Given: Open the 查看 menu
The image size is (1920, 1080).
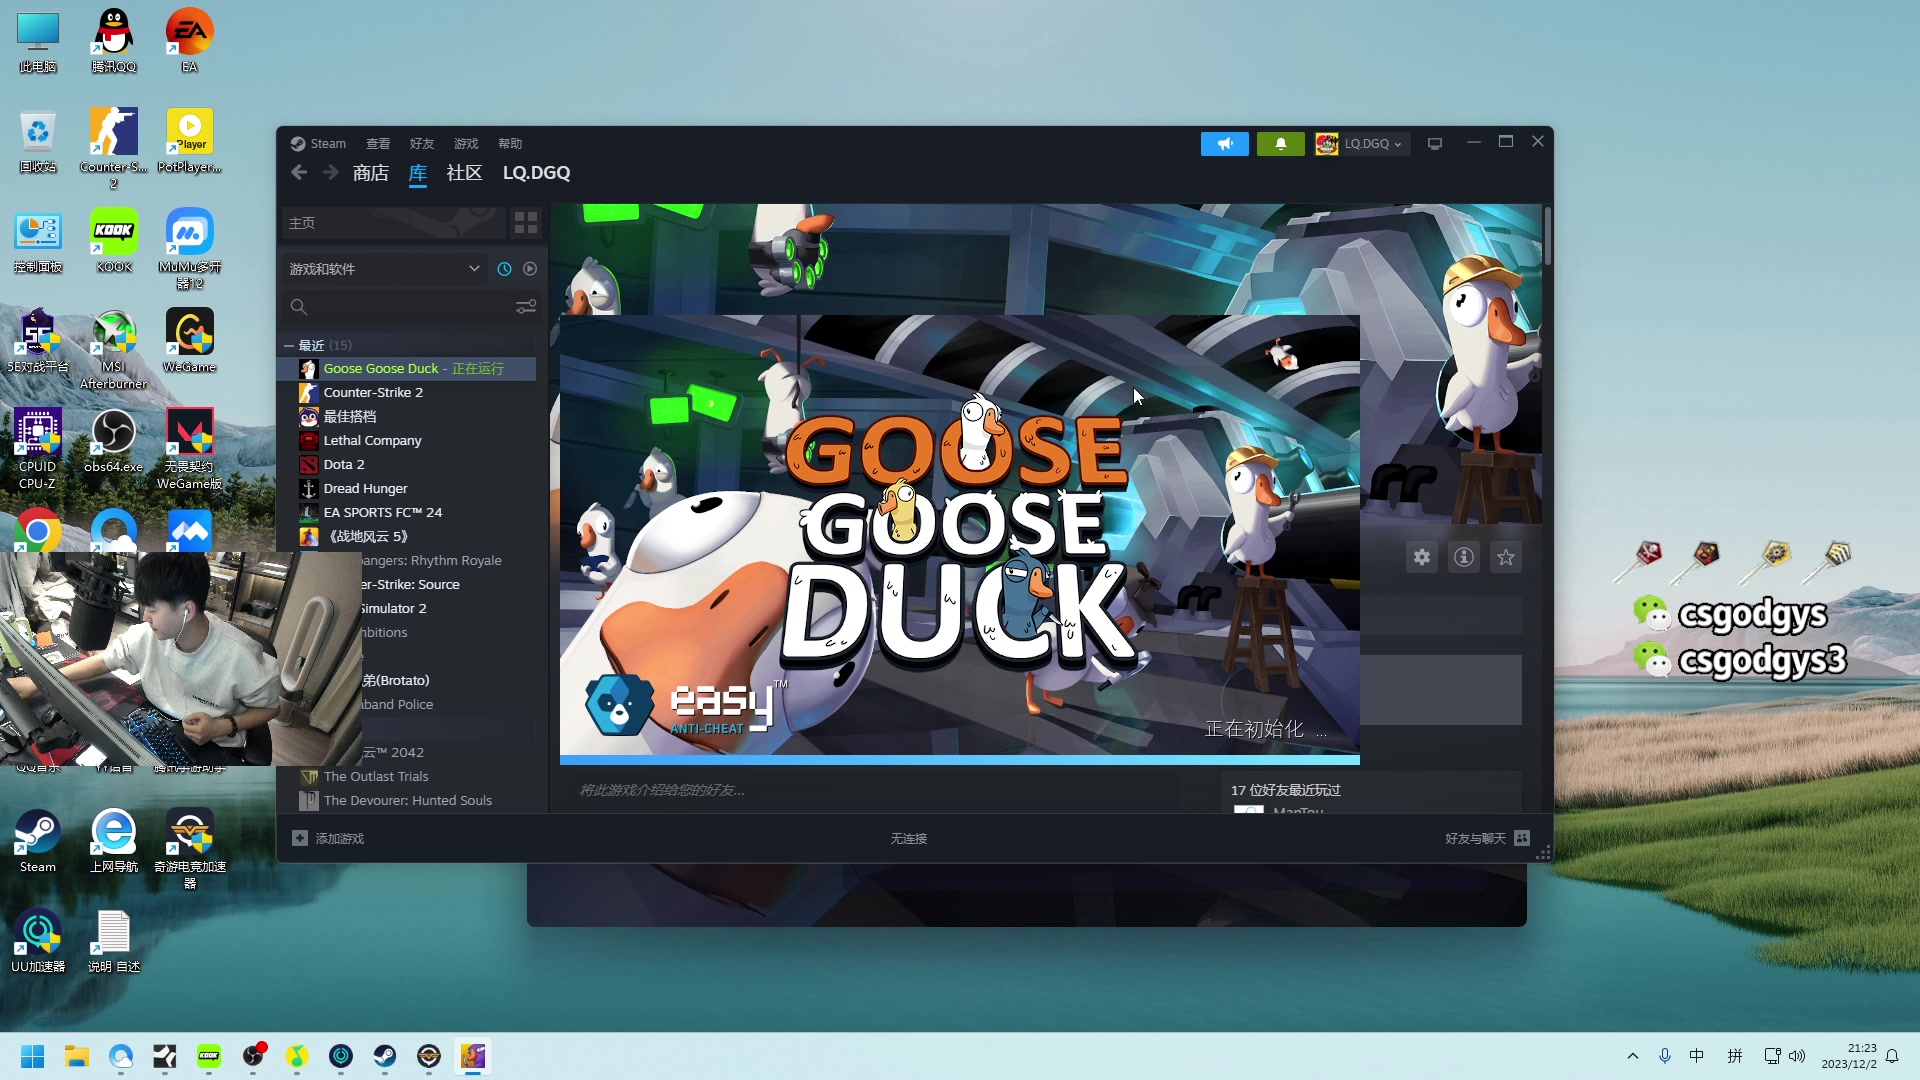Looking at the screenshot, I should click(x=378, y=144).
